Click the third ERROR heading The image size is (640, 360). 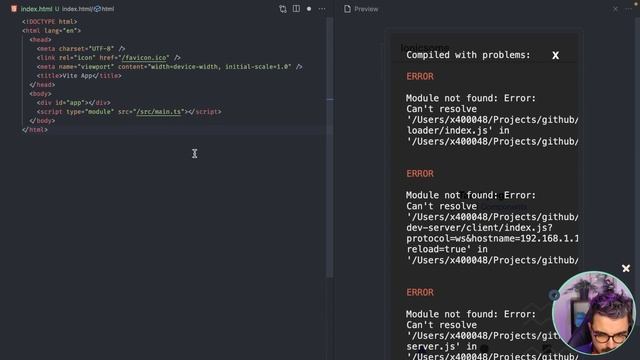pyautogui.click(x=420, y=292)
